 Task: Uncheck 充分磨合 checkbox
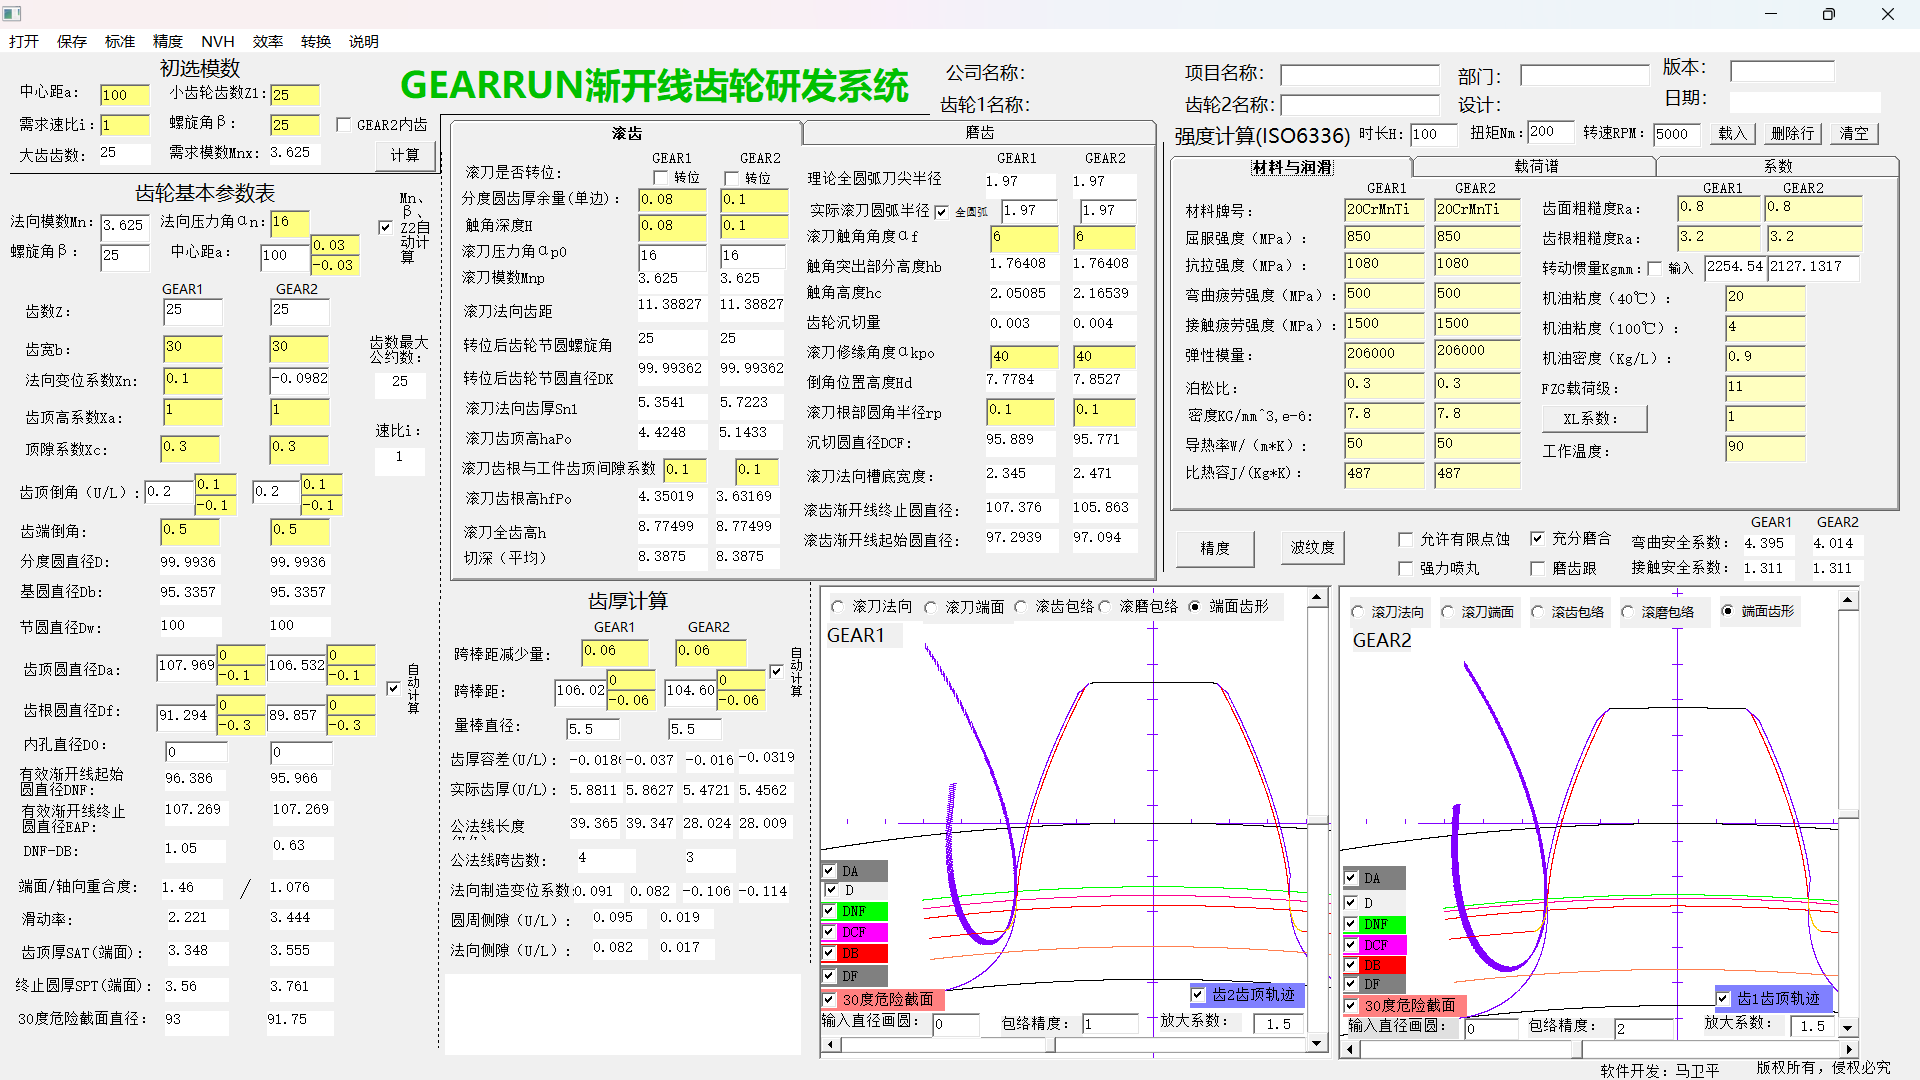pos(1538,538)
